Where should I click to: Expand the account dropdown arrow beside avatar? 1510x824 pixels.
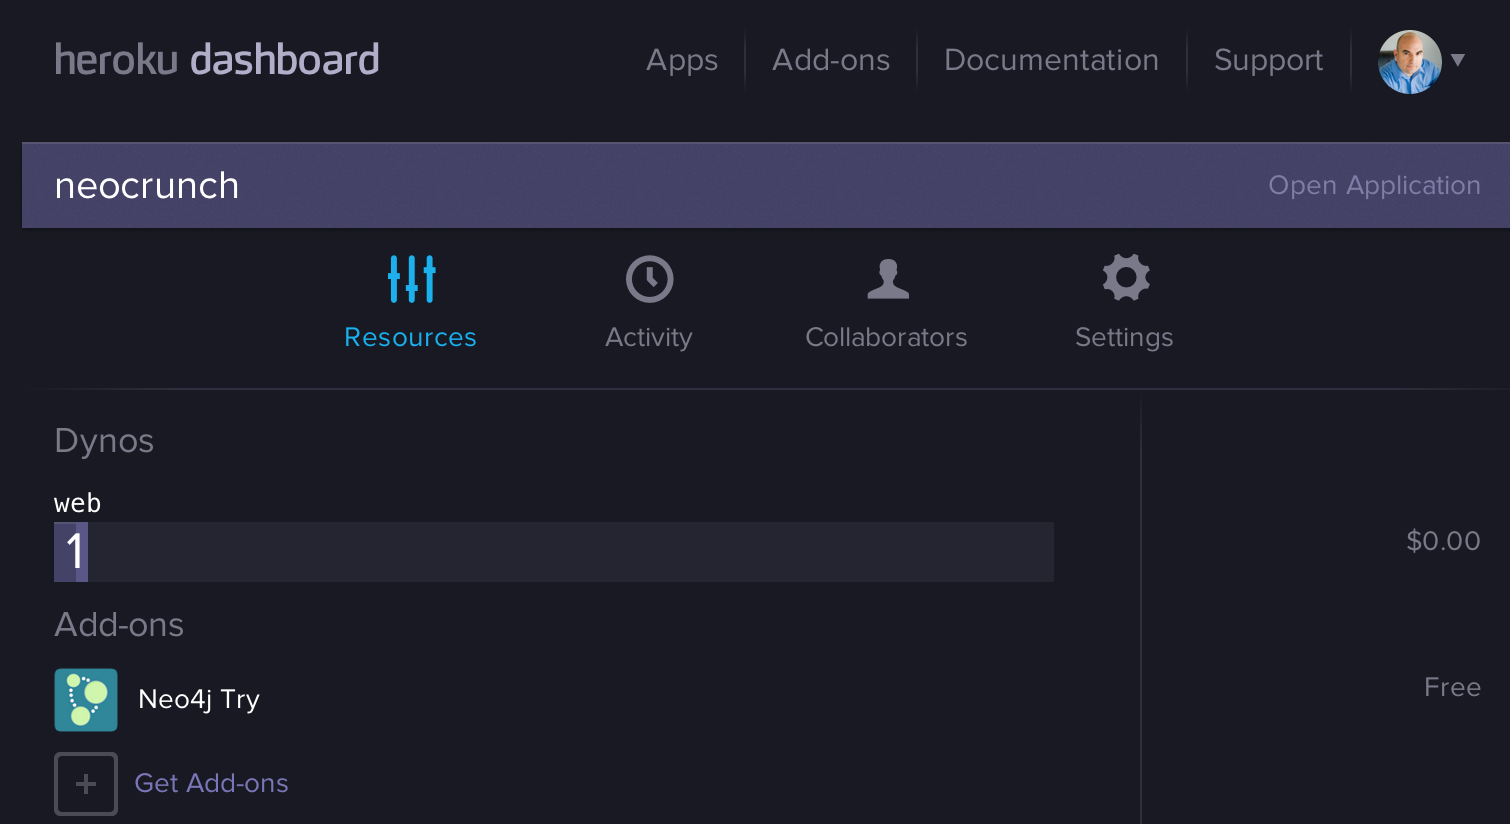click(x=1458, y=60)
